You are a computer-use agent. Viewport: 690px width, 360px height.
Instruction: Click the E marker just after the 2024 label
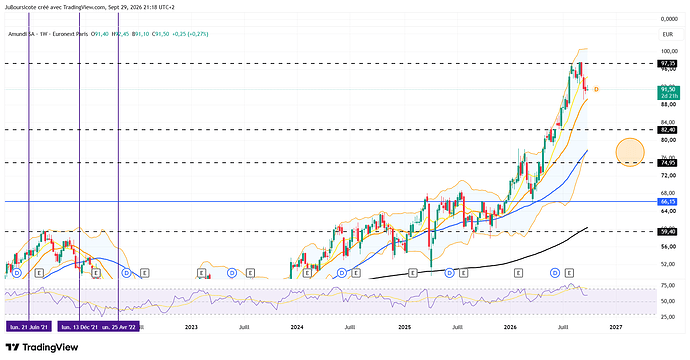pyautogui.click(x=308, y=273)
